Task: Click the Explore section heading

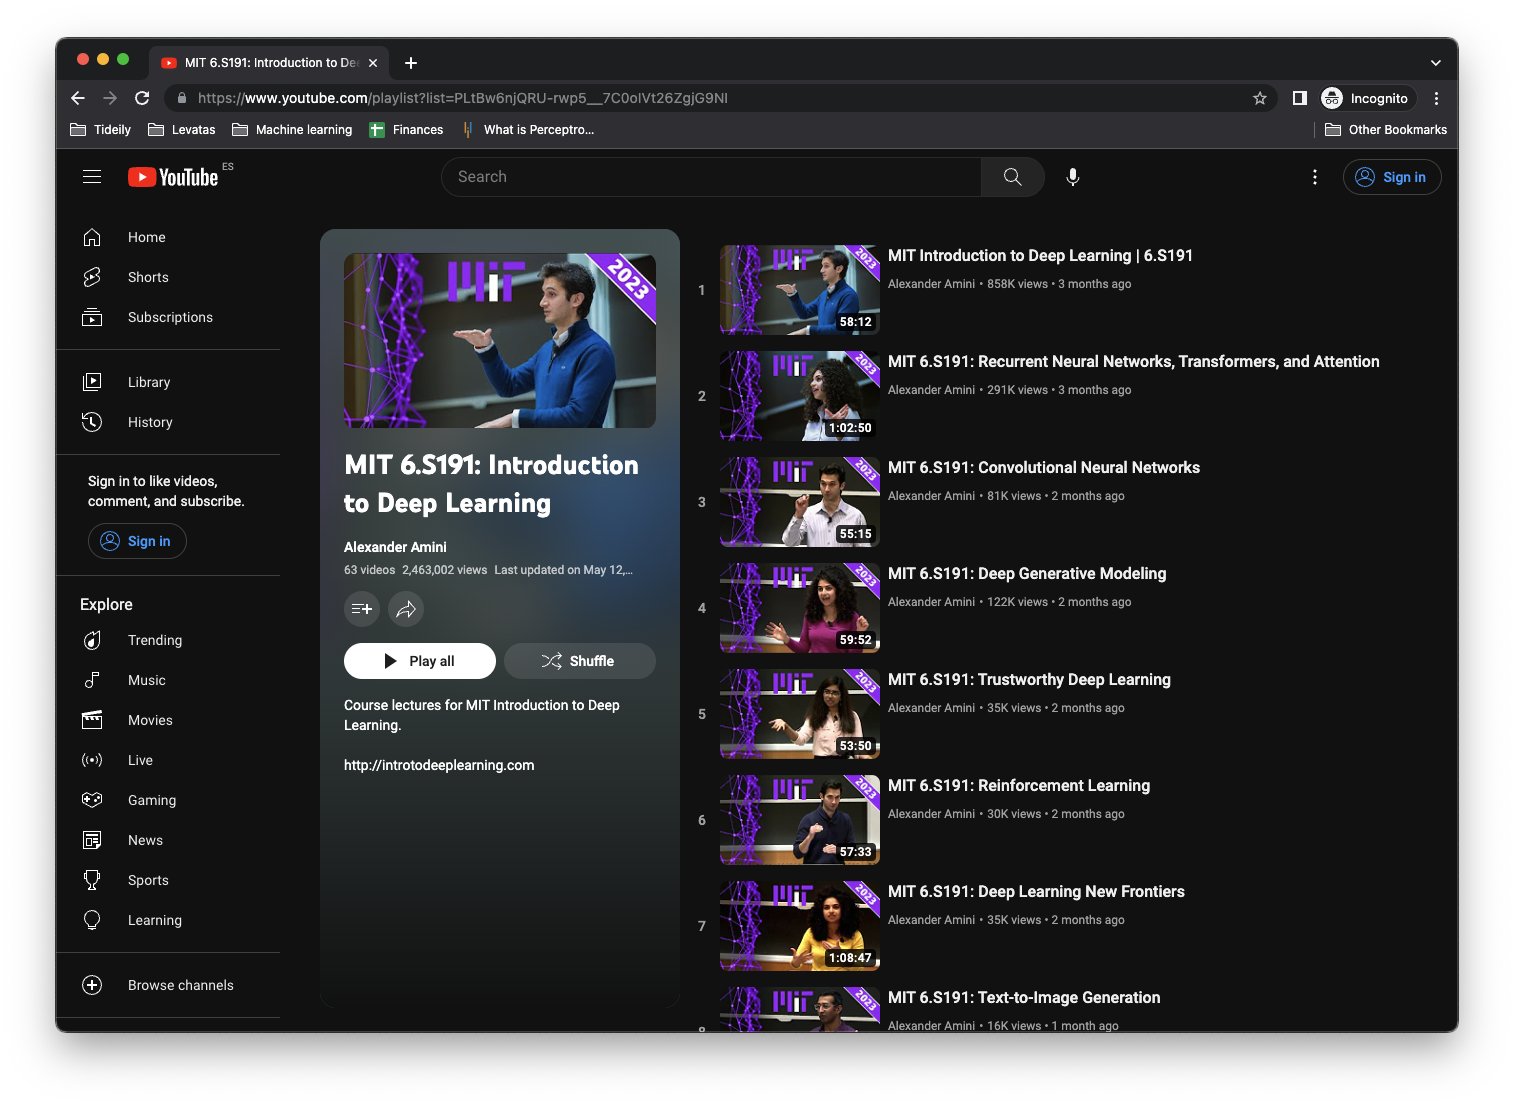Action: (x=106, y=604)
